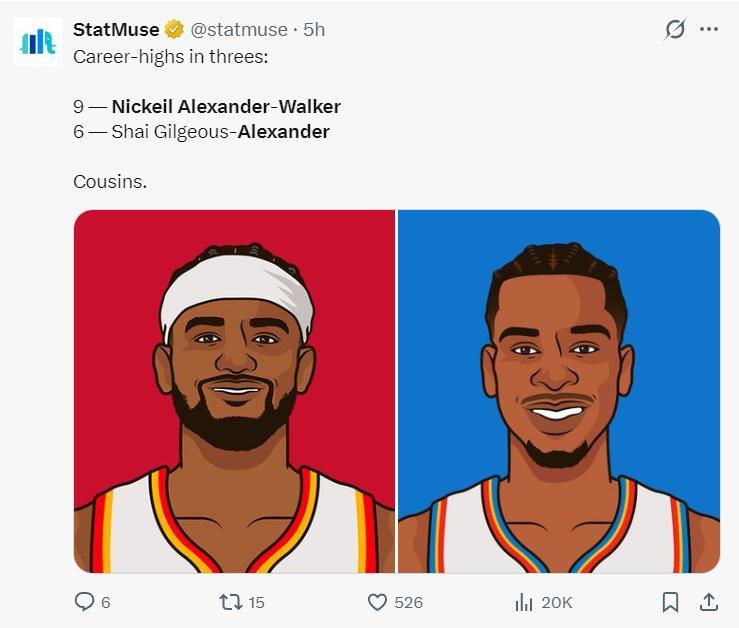Open the StatMuse profile avatar
This screenshot has width=739, height=628.
[38, 42]
